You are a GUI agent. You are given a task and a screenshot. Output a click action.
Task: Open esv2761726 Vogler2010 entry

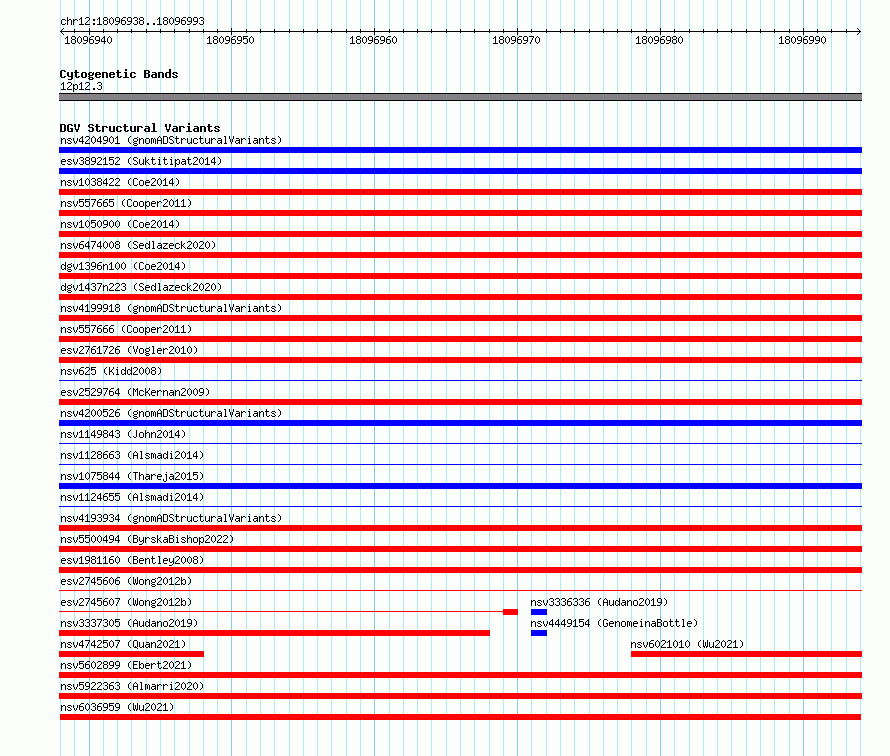(129, 350)
